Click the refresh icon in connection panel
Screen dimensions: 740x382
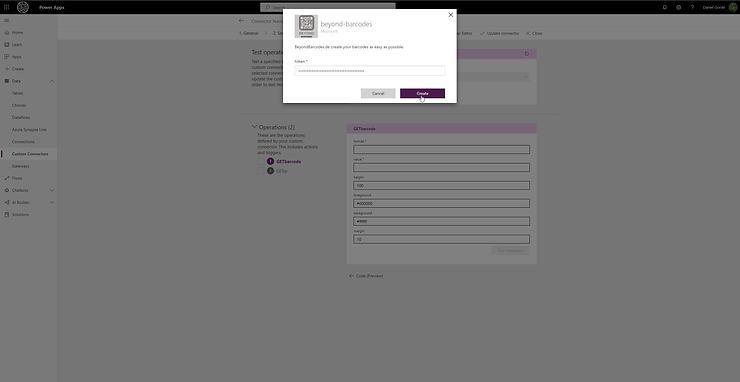(527, 54)
